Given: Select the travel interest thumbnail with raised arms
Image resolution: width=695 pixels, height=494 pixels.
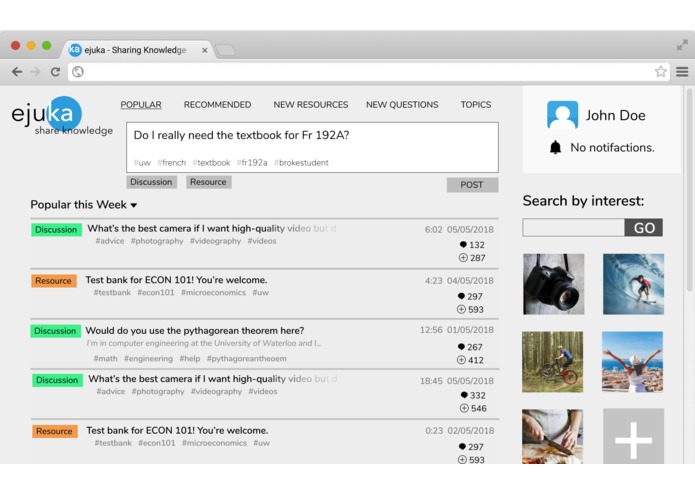Looking at the screenshot, I should pyautogui.click(x=632, y=362).
